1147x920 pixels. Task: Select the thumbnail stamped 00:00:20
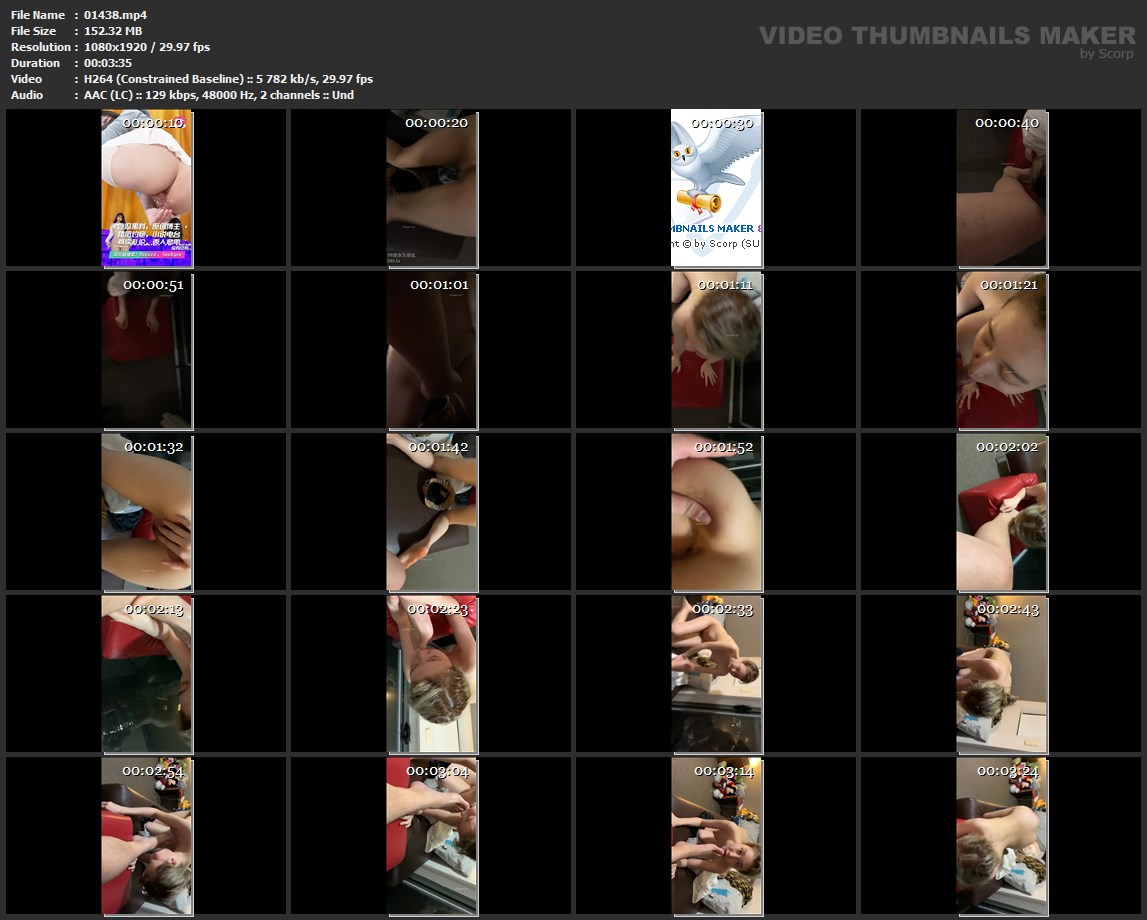click(432, 188)
